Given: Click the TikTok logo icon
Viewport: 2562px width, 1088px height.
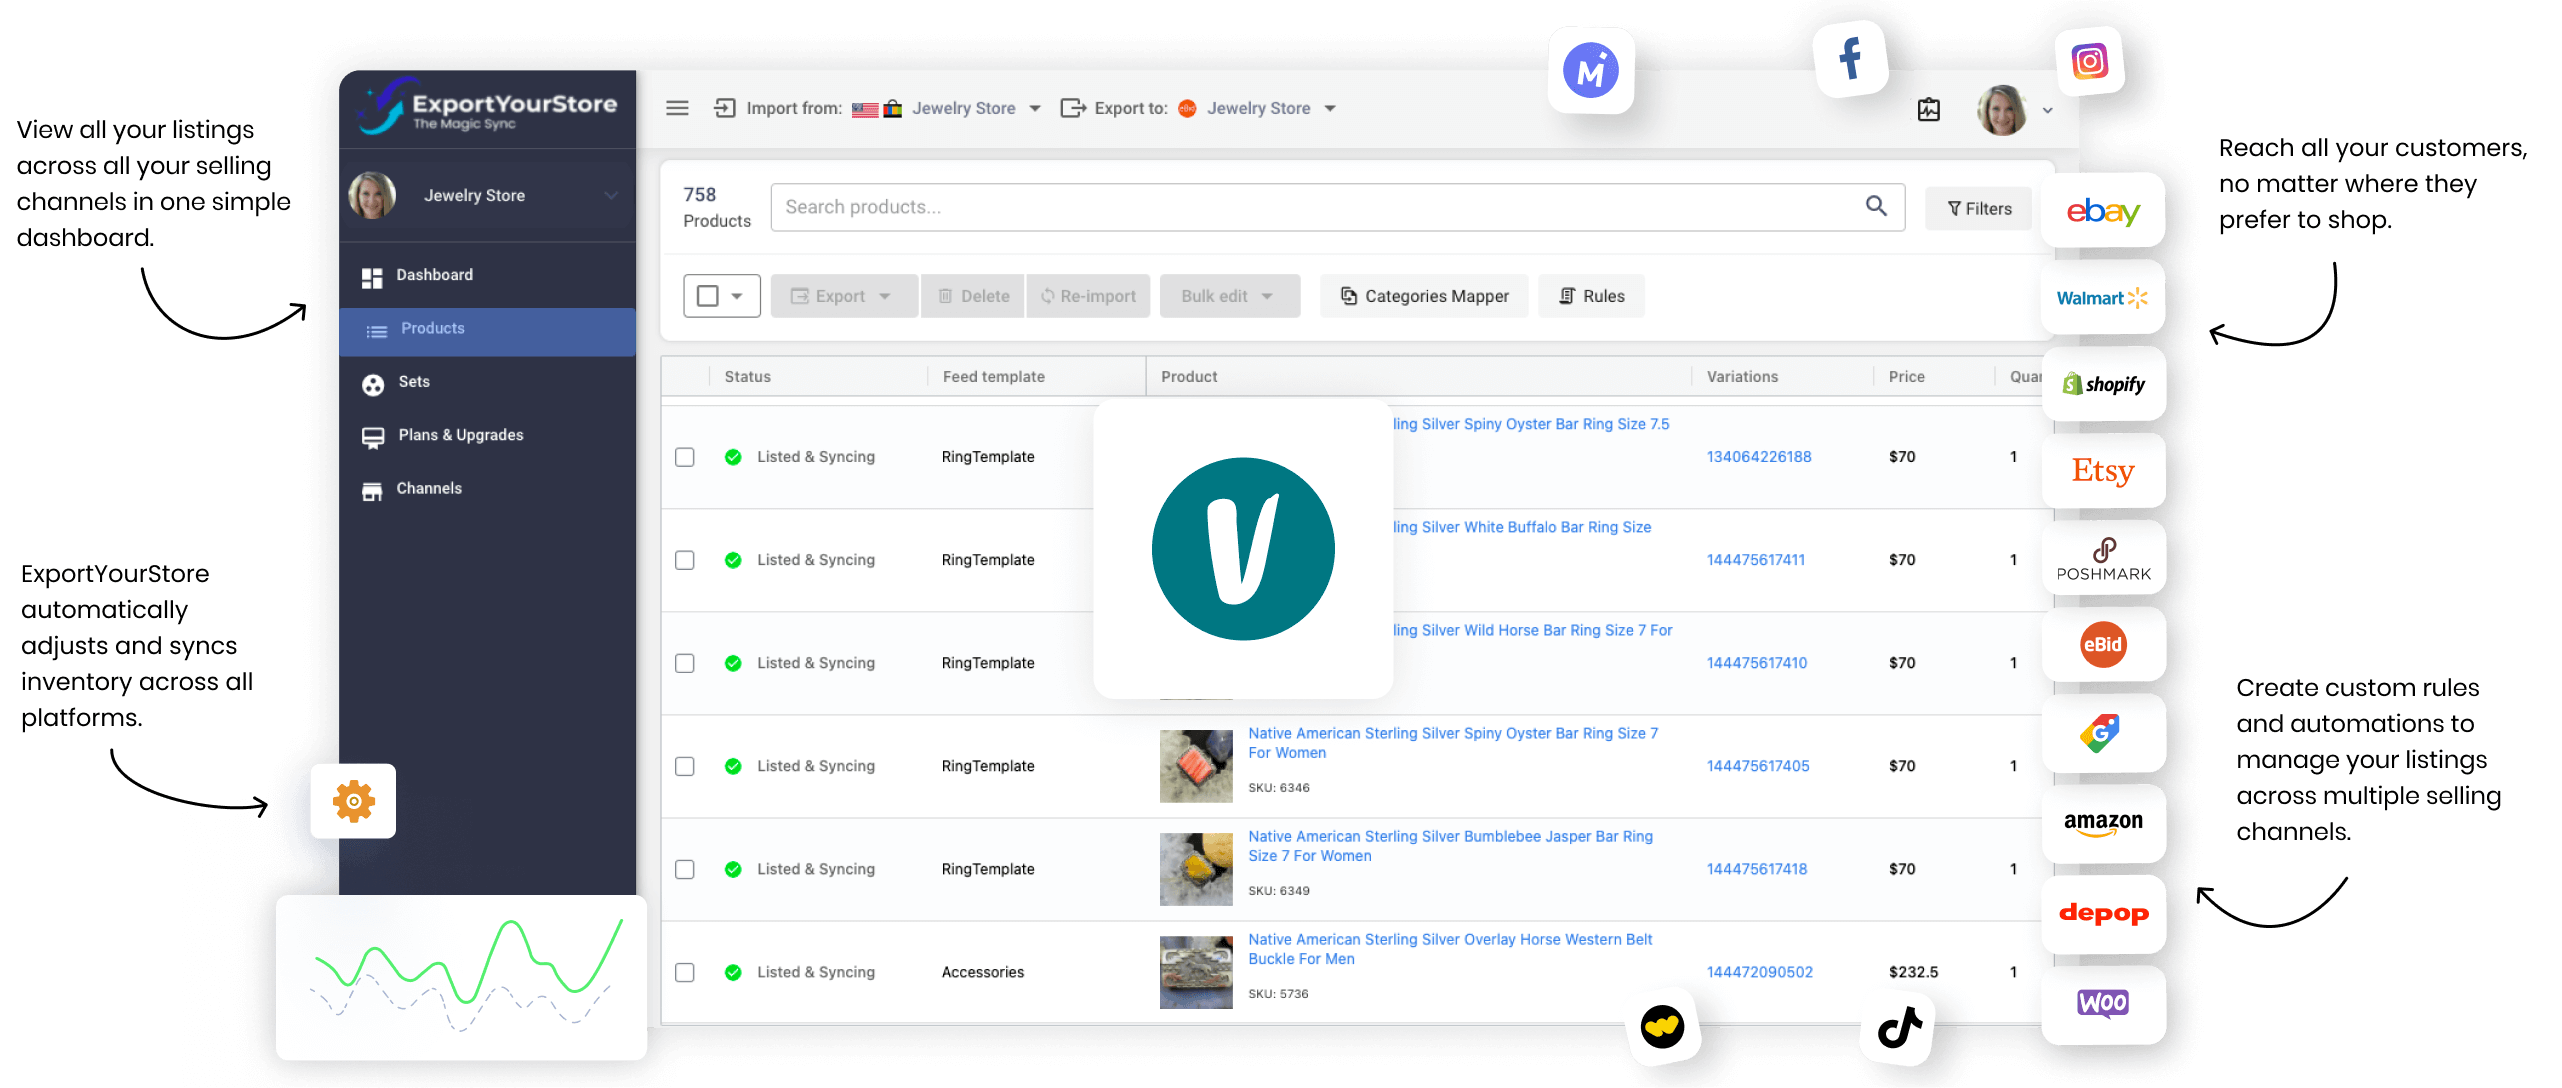Looking at the screenshot, I should 1897,1027.
